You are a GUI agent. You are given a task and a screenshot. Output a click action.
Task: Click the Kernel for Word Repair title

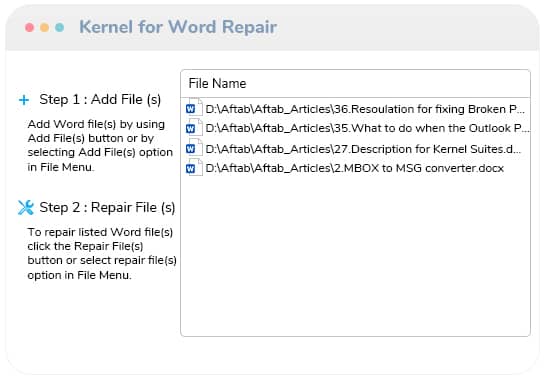(x=178, y=27)
